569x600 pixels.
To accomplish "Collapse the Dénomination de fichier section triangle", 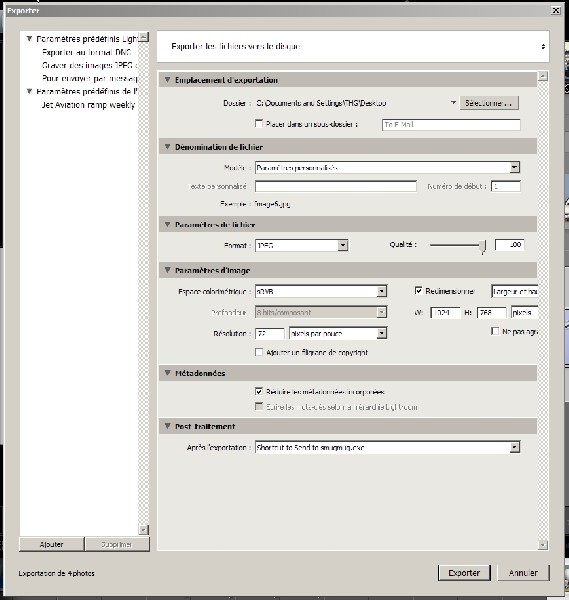I will pyautogui.click(x=167, y=147).
